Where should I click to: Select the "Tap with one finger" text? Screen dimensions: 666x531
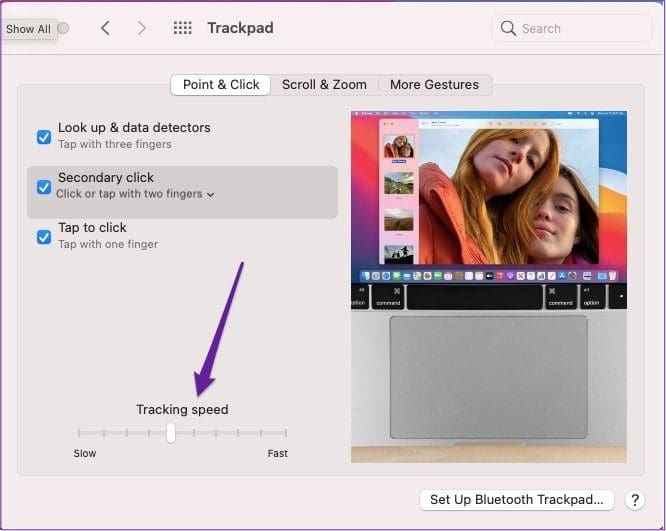pos(108,244)
